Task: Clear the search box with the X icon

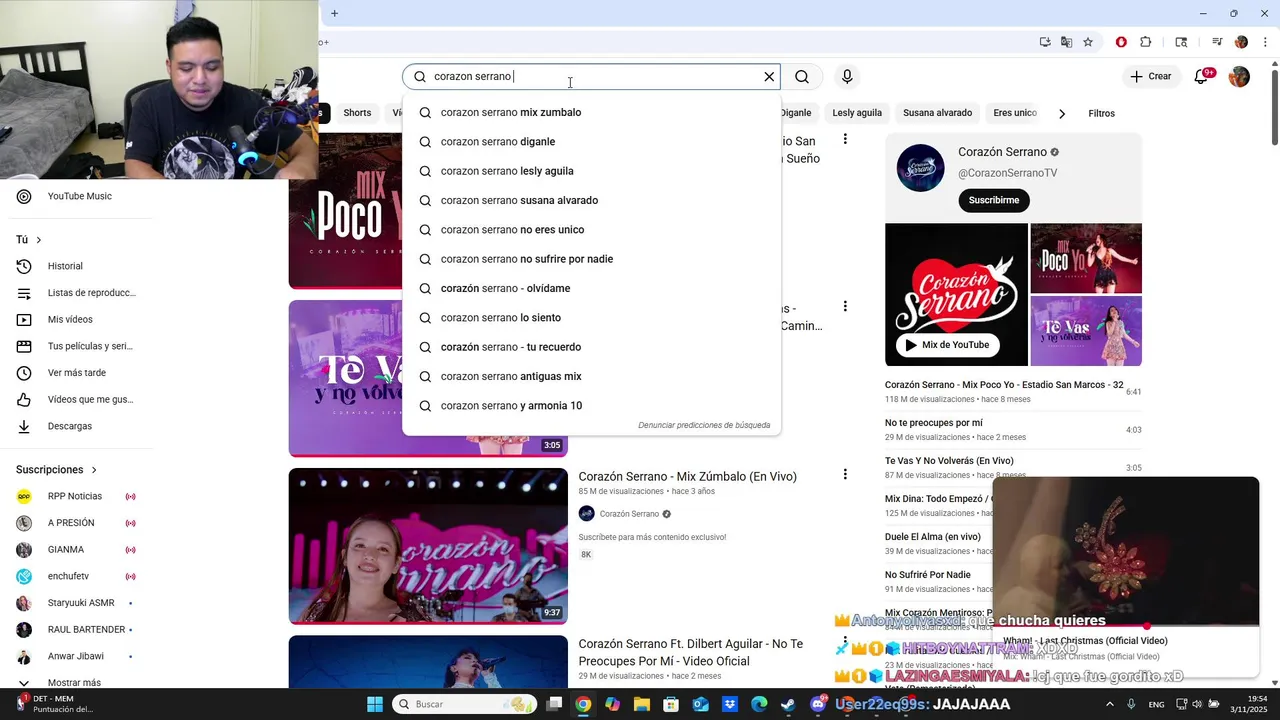Action: (x=769, y=77)
